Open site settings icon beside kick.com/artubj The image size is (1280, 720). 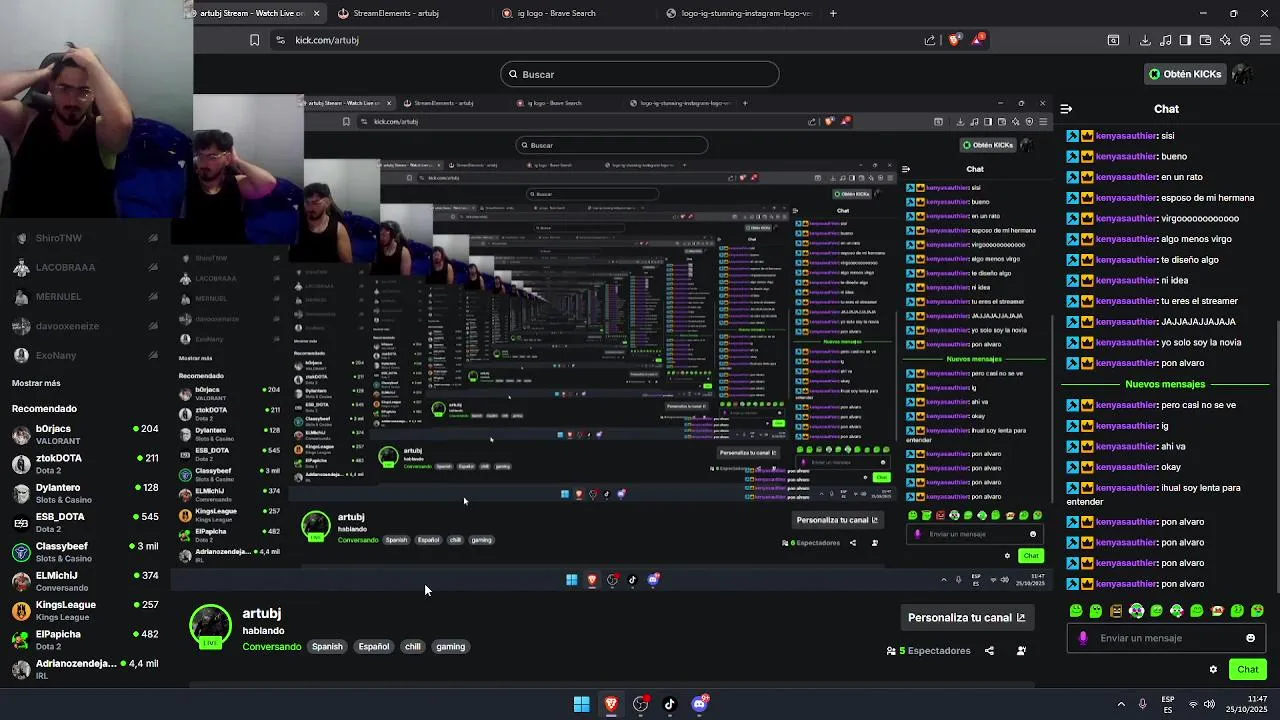280,40
